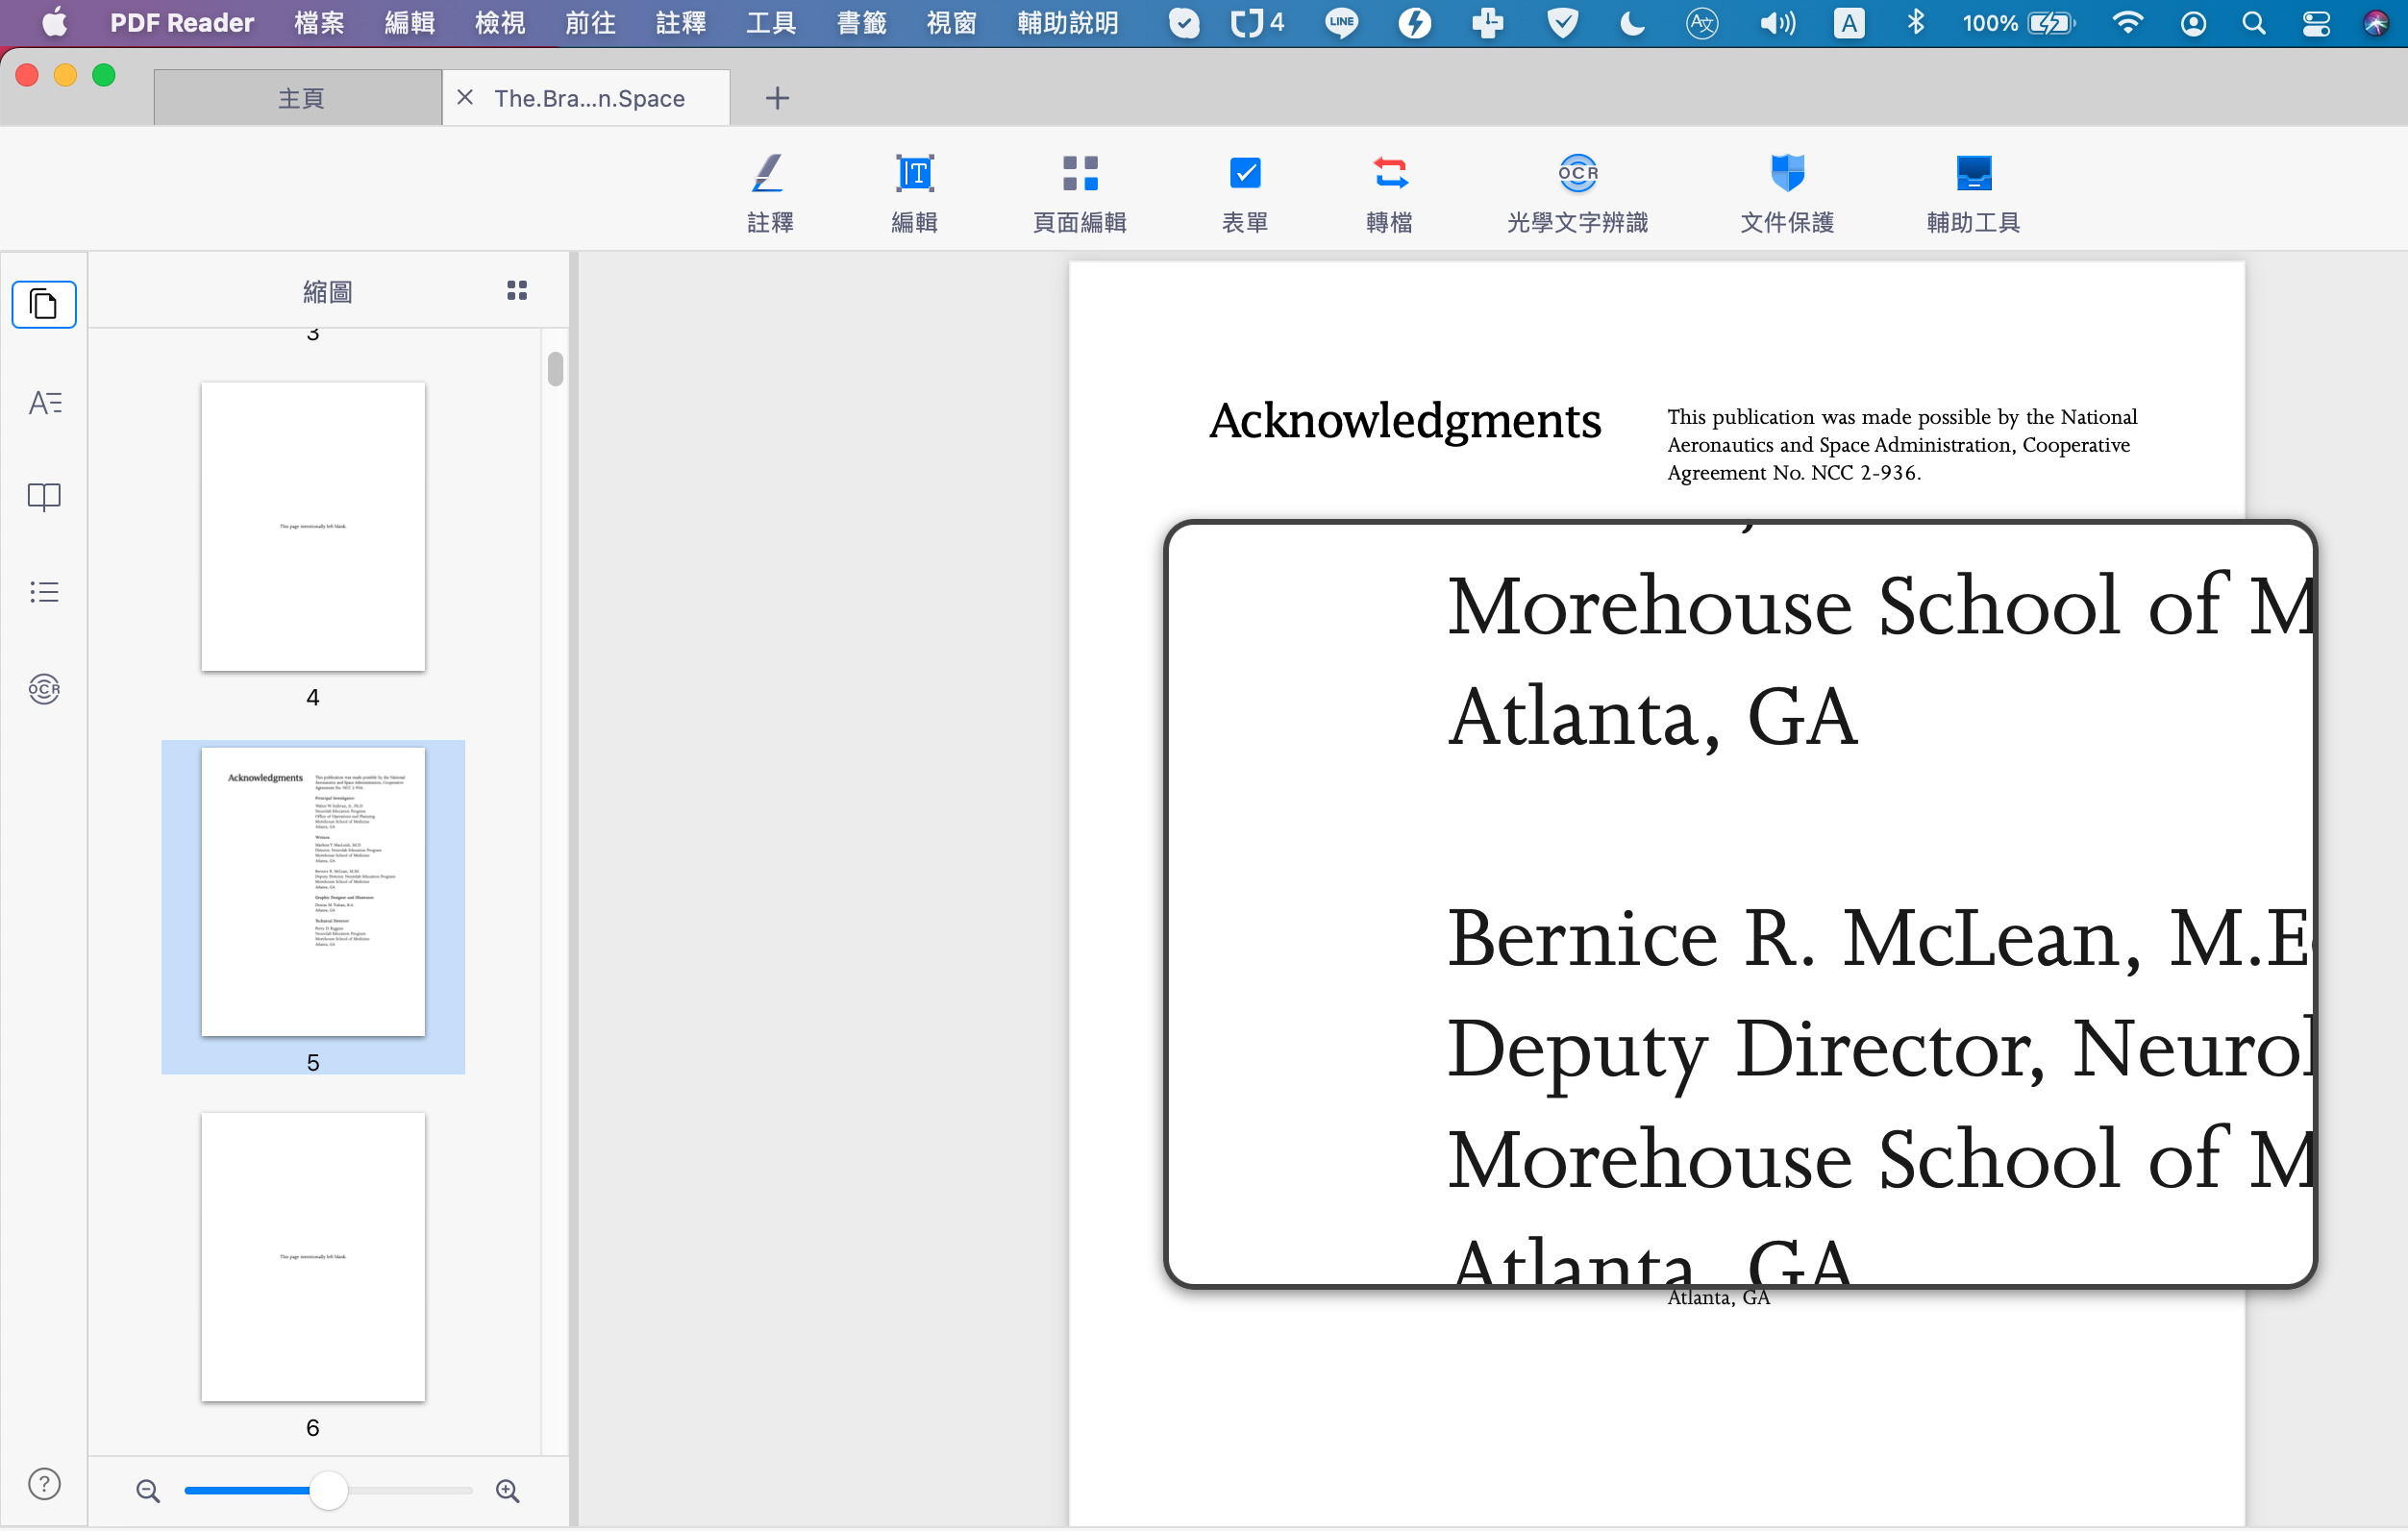Open the 書籤 menu
Image resolution: width=2408 pixels, height=1531 pixels.
coord(861,23)
